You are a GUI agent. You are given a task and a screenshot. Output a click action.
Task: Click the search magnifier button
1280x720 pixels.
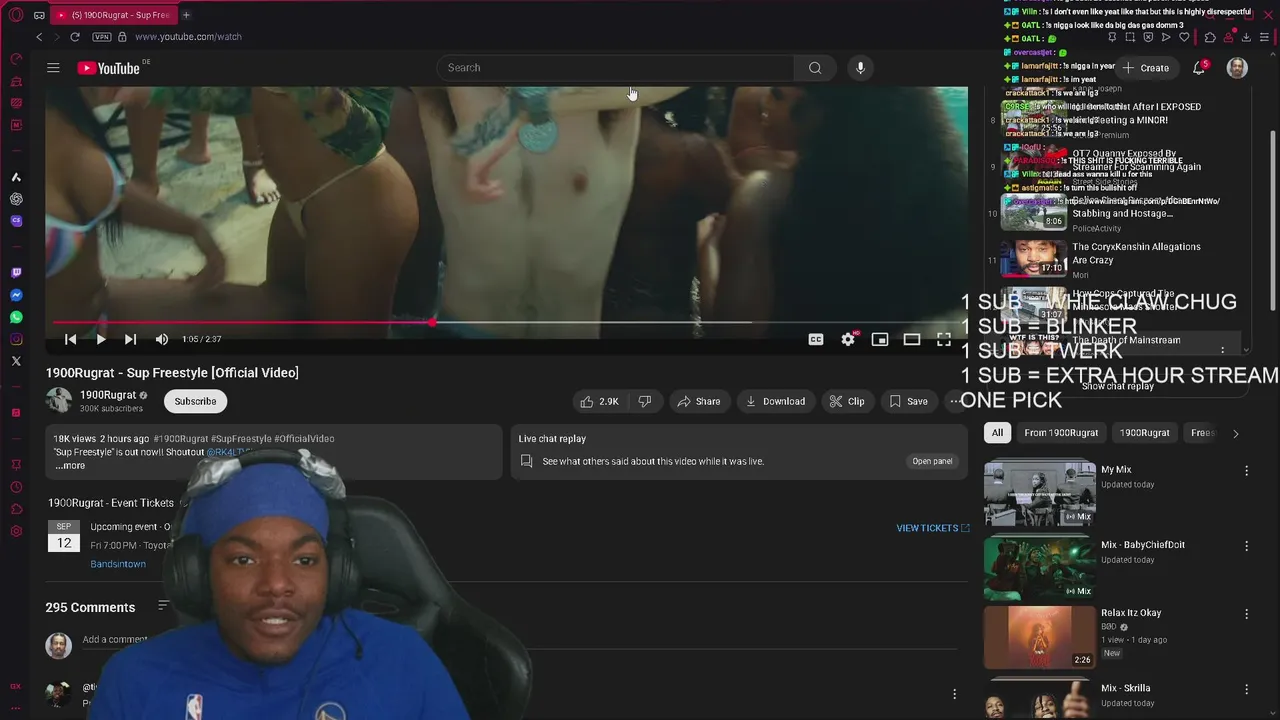click(815, 68)
